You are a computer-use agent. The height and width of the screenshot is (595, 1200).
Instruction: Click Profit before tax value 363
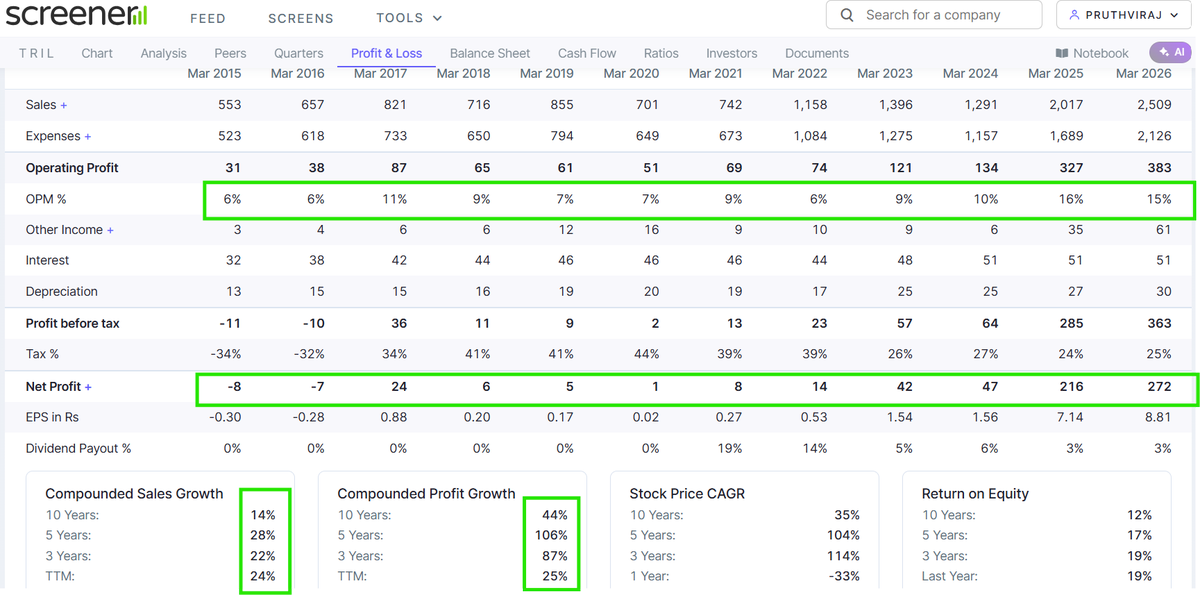1160,324
